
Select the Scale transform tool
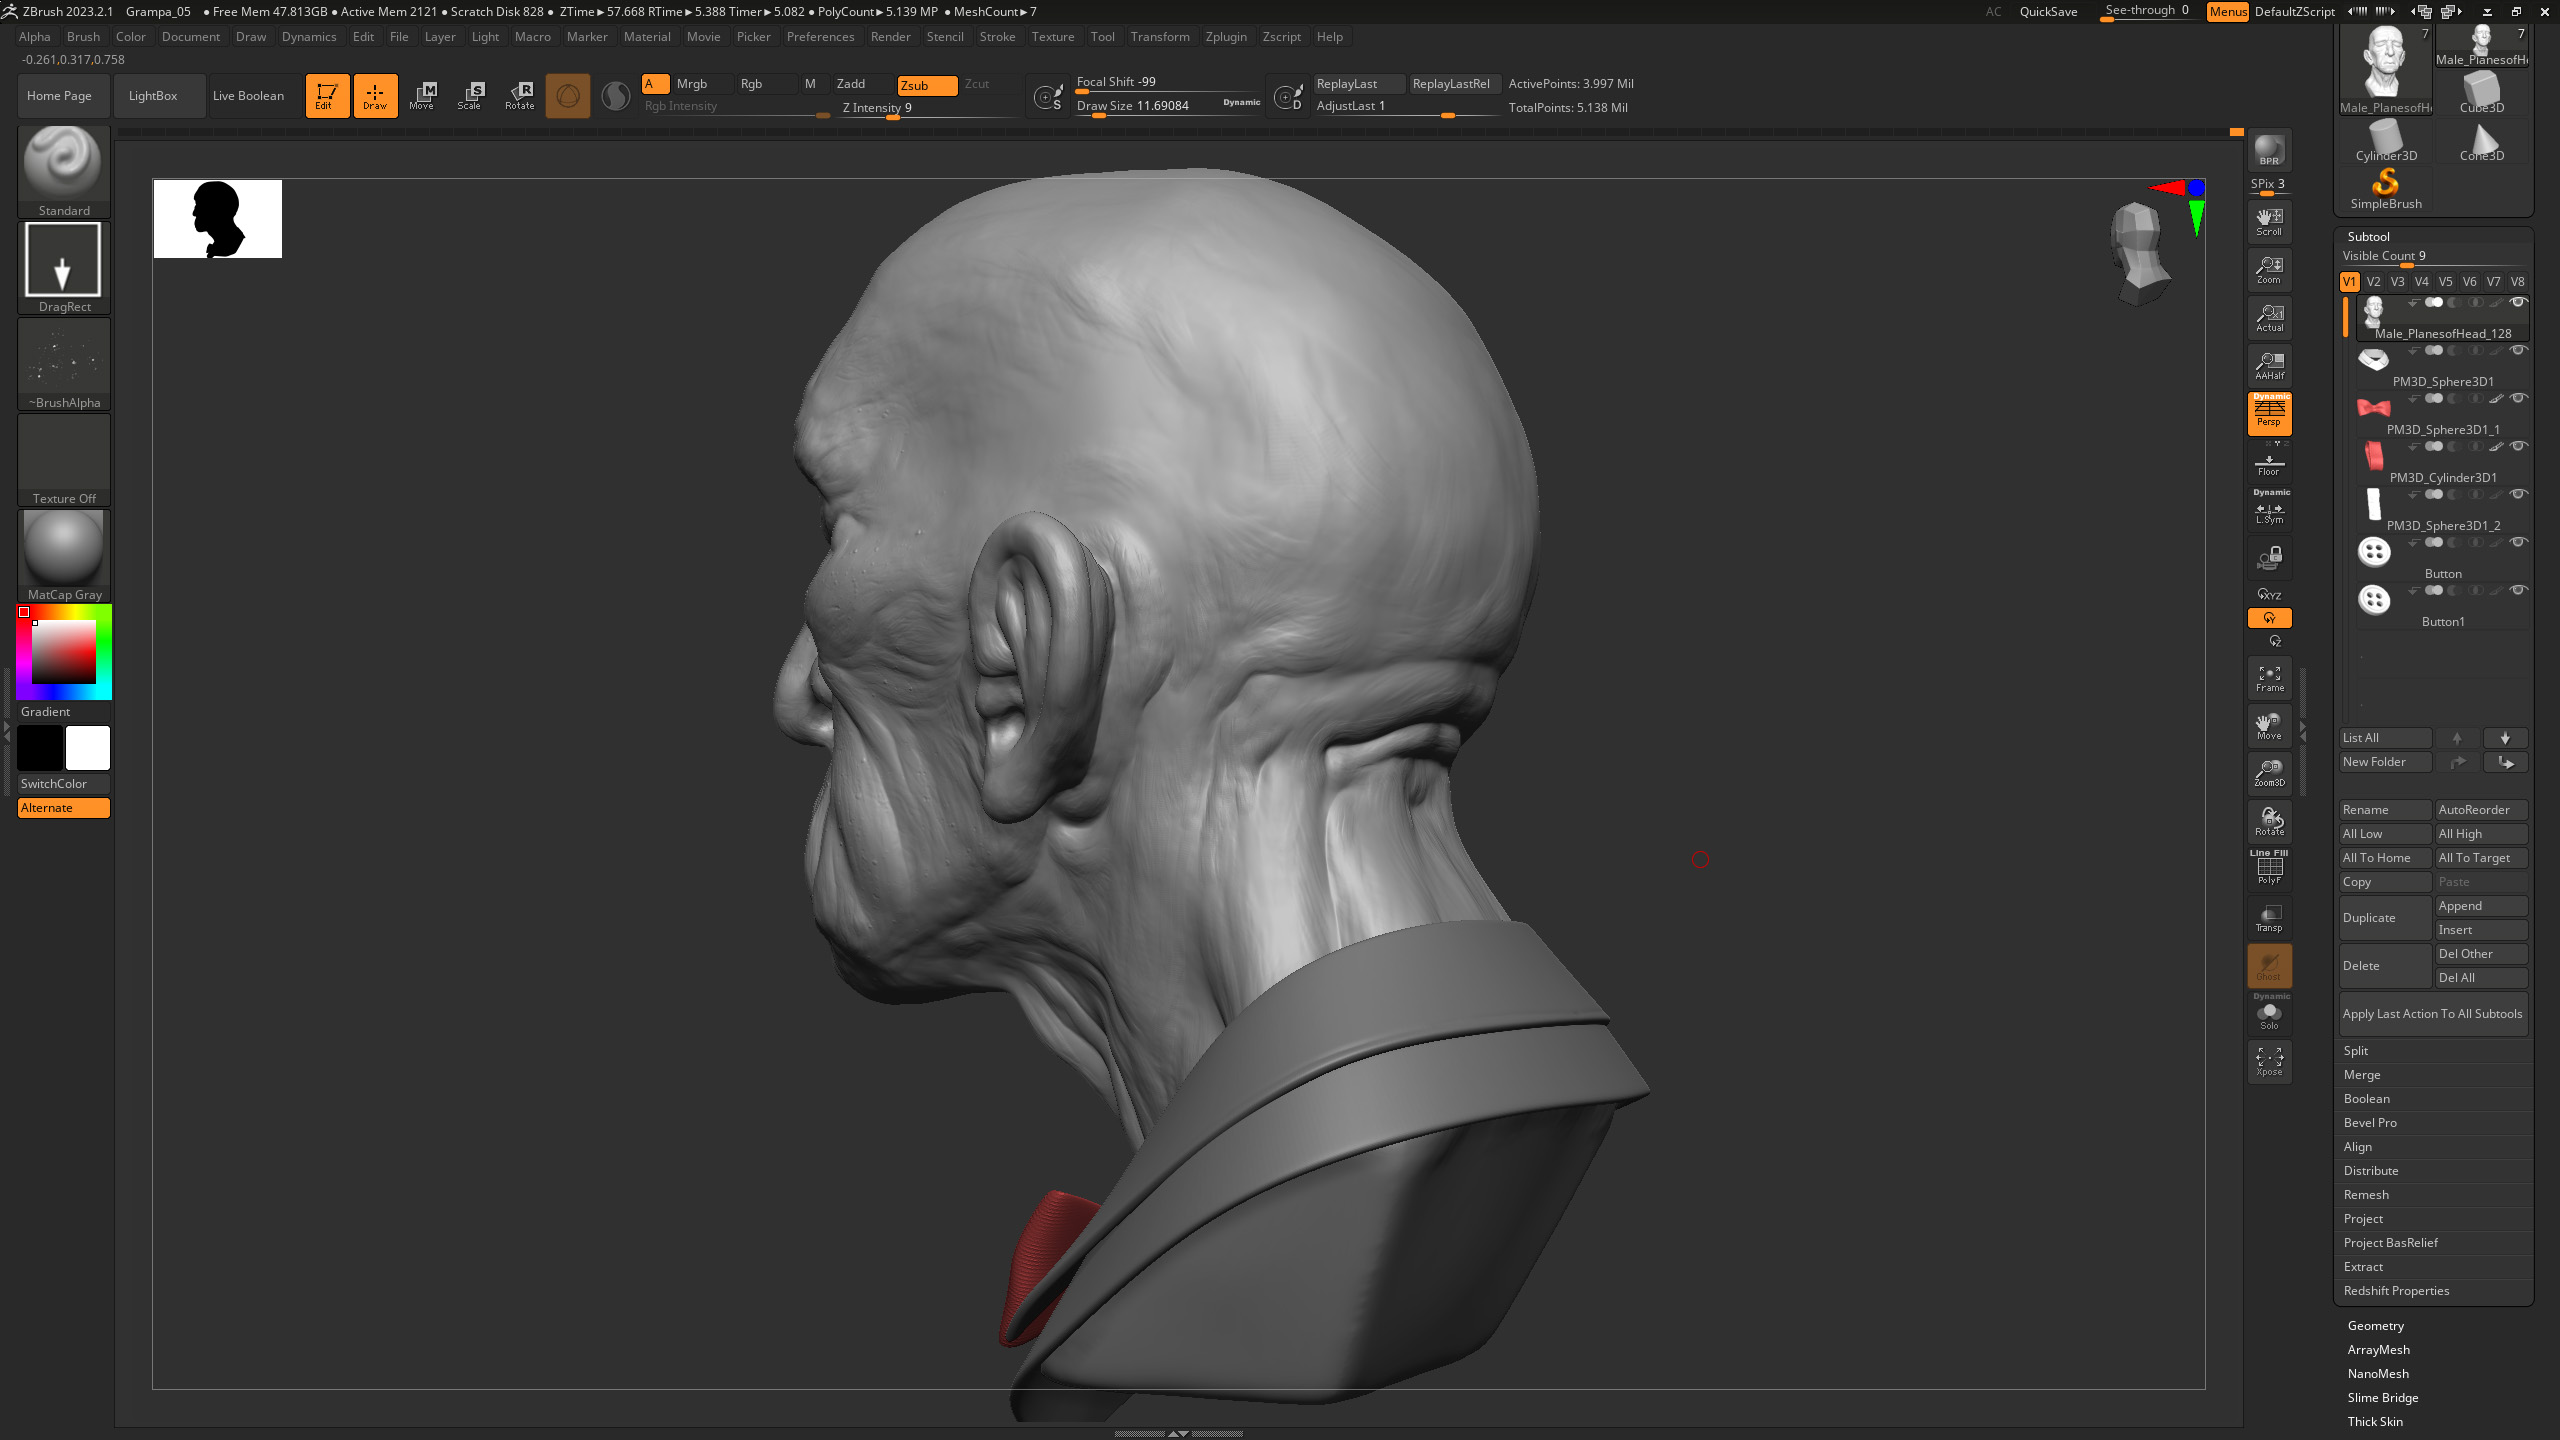[469, 95]
